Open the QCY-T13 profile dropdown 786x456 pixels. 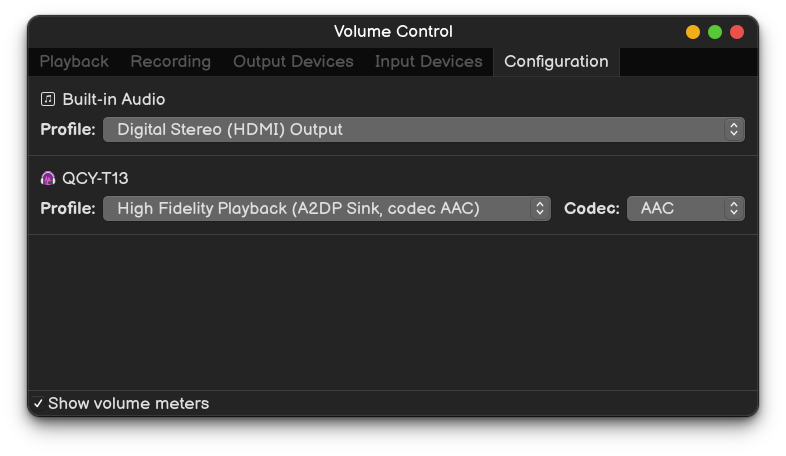[x=327, y=208]
